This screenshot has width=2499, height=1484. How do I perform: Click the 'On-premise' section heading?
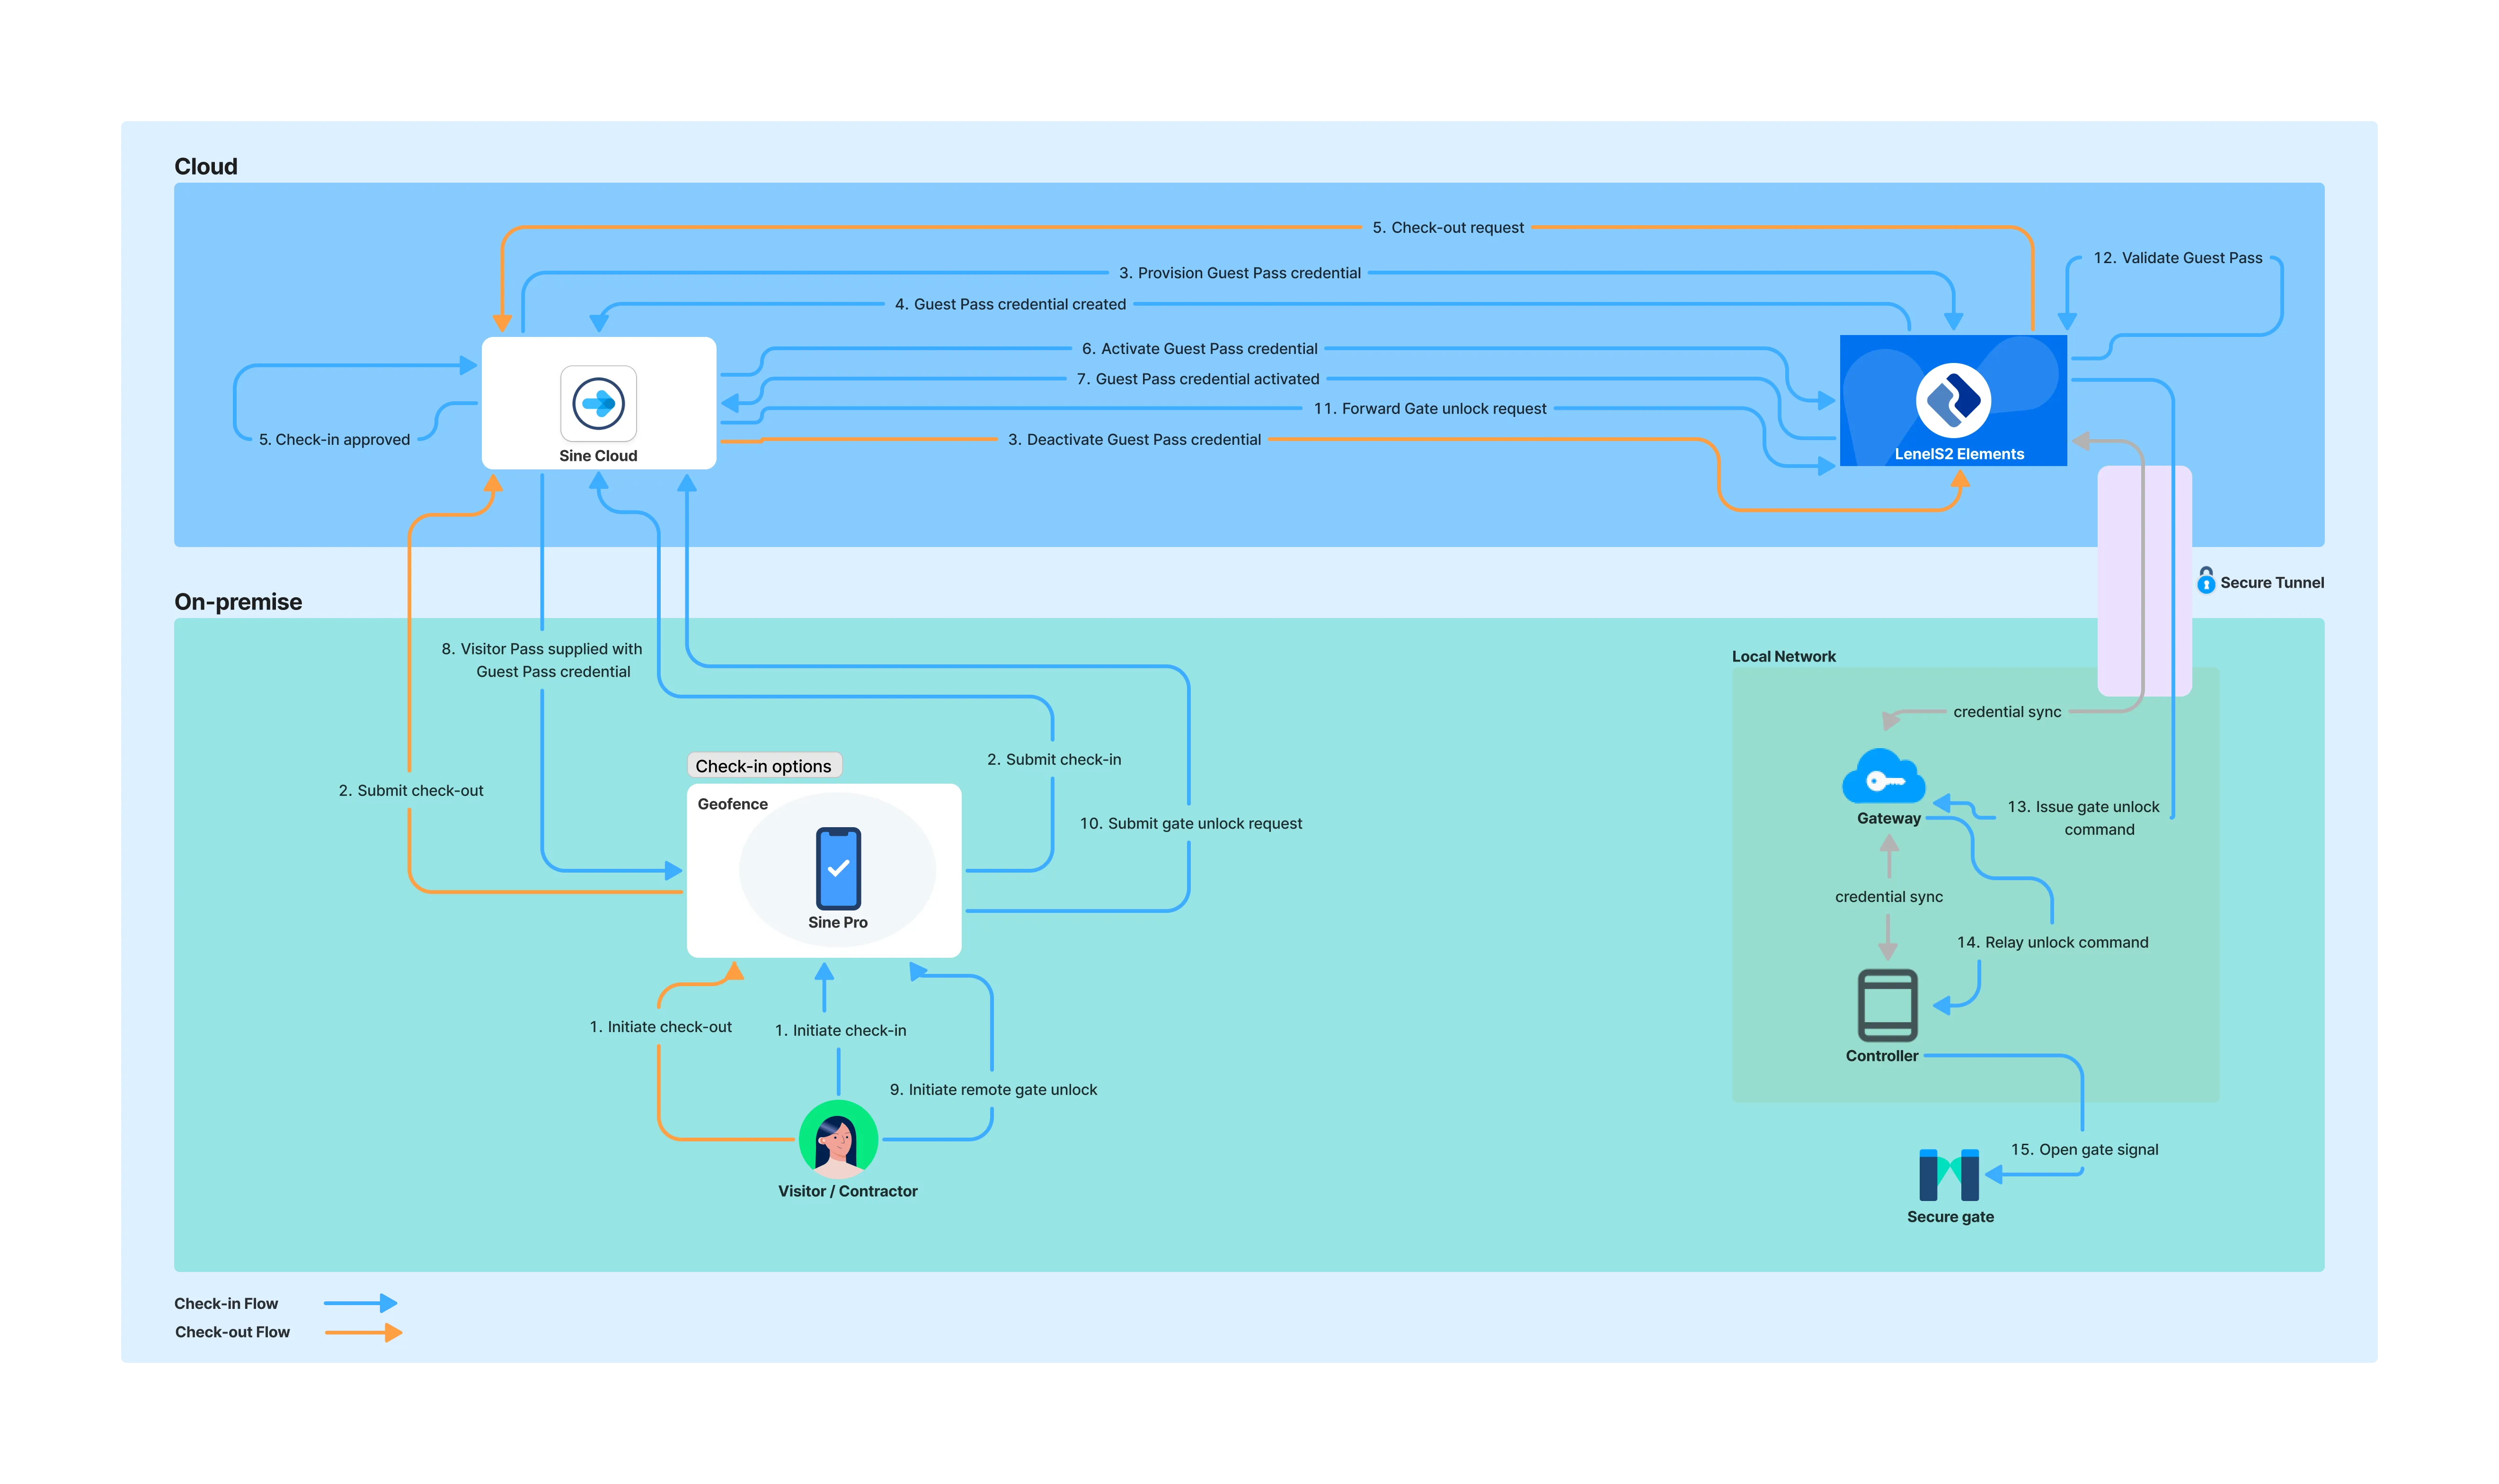click(238, 602)
